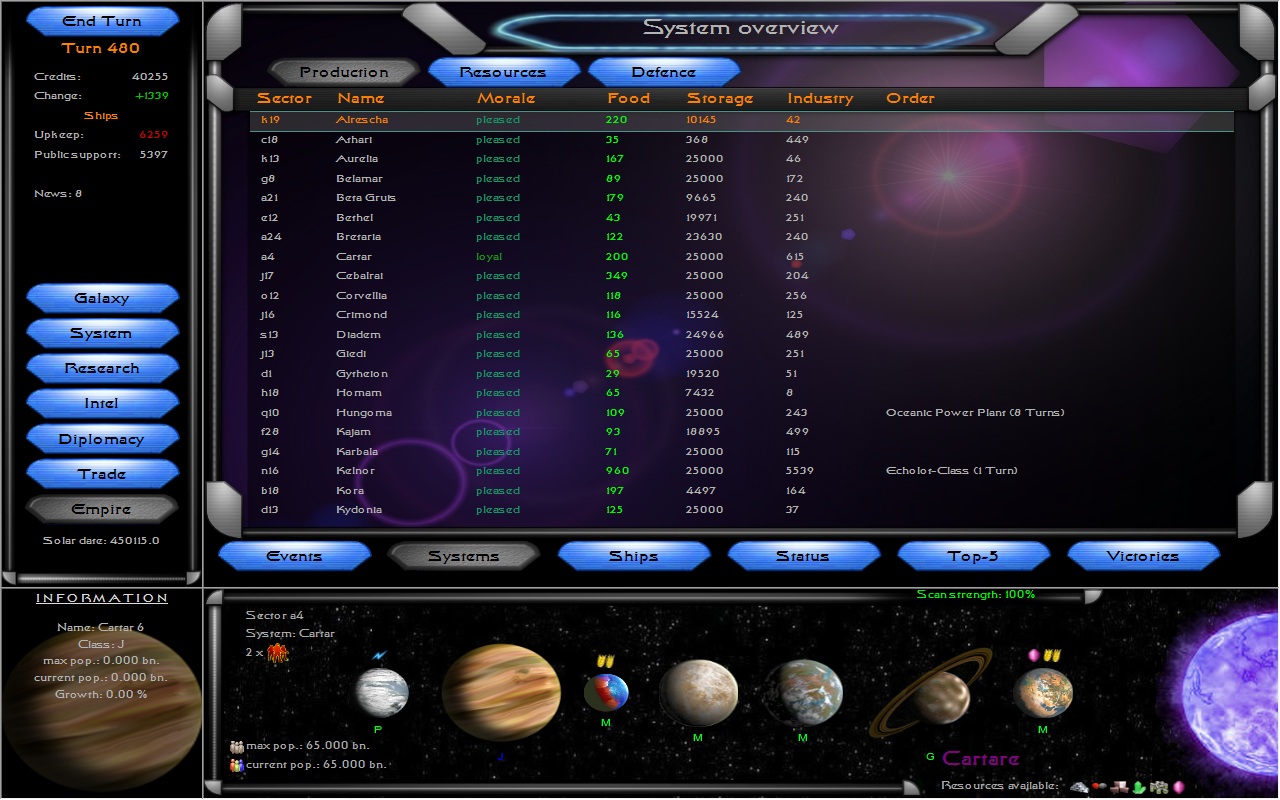Image resolution: width=1280 pixels, height=800 pixels.
Task: Select the Hungoma system in list
Action: (363, 413)
